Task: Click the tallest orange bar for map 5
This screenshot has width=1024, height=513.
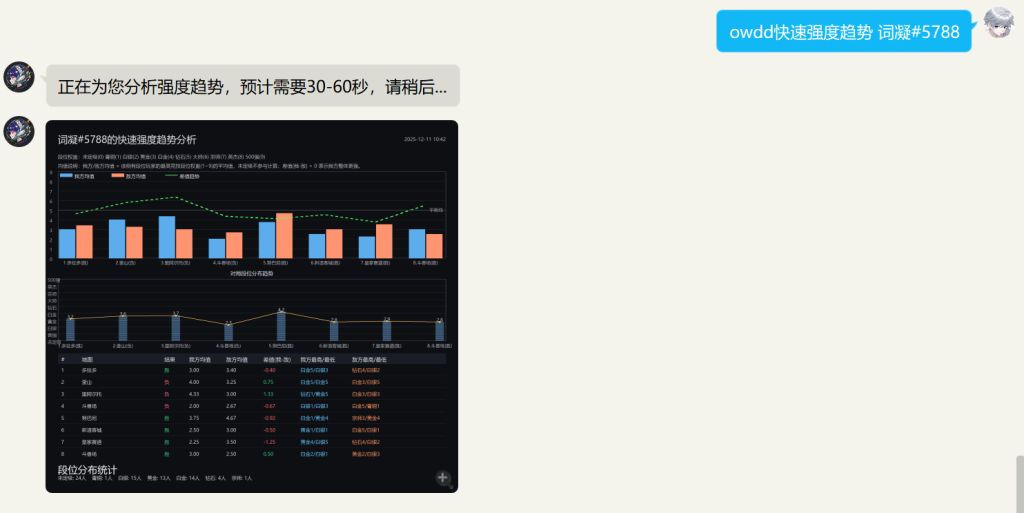Action: coord(284,235)
